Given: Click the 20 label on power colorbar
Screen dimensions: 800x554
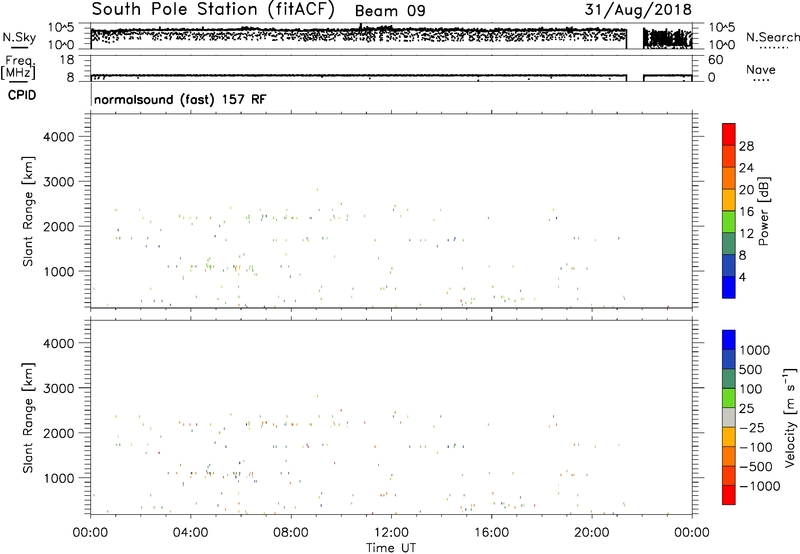Looking at the screenshot, I should pos(746,190).
